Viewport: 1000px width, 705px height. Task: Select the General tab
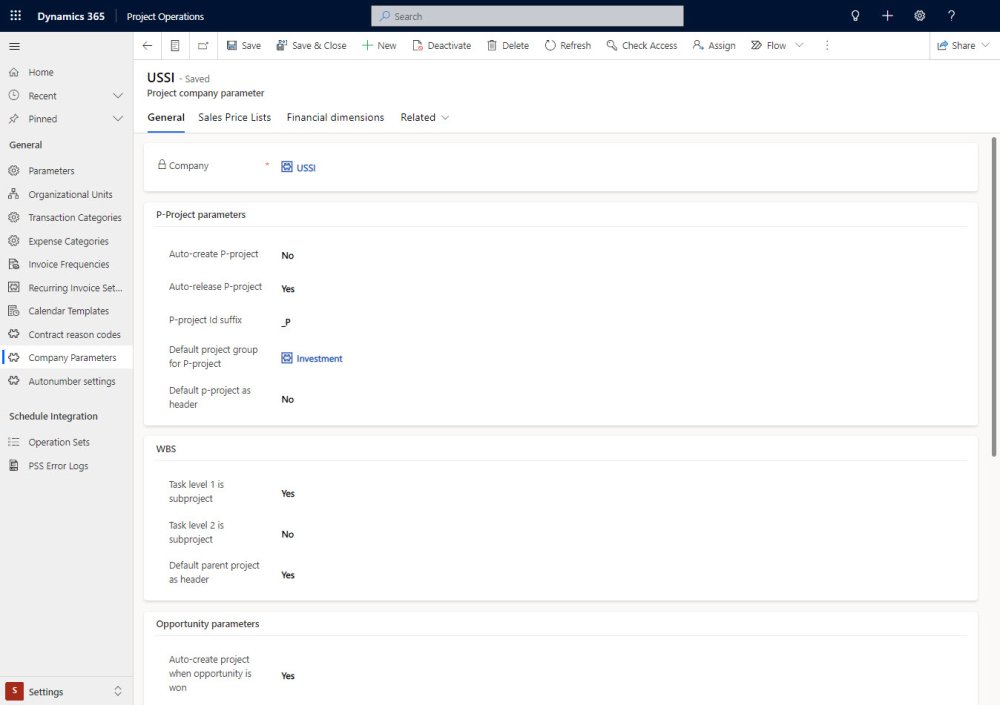(166, 117)
